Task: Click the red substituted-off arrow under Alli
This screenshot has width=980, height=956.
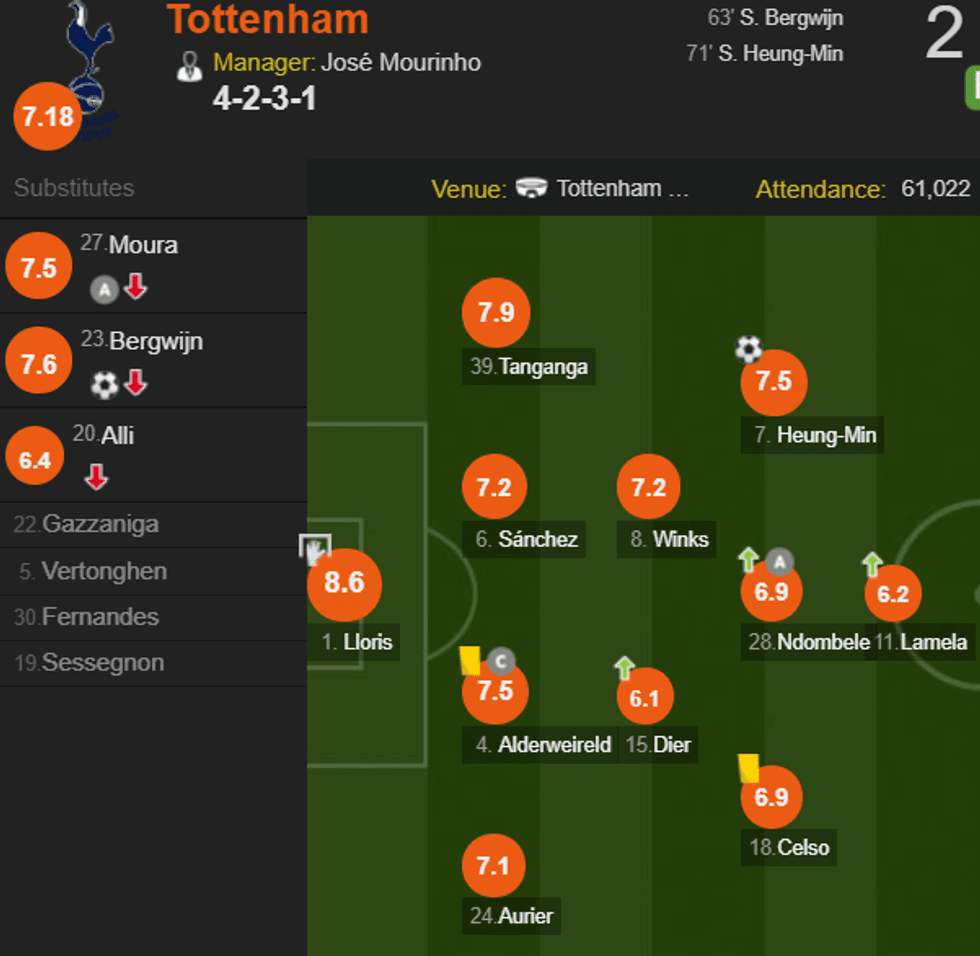Action: coord(96,478)
